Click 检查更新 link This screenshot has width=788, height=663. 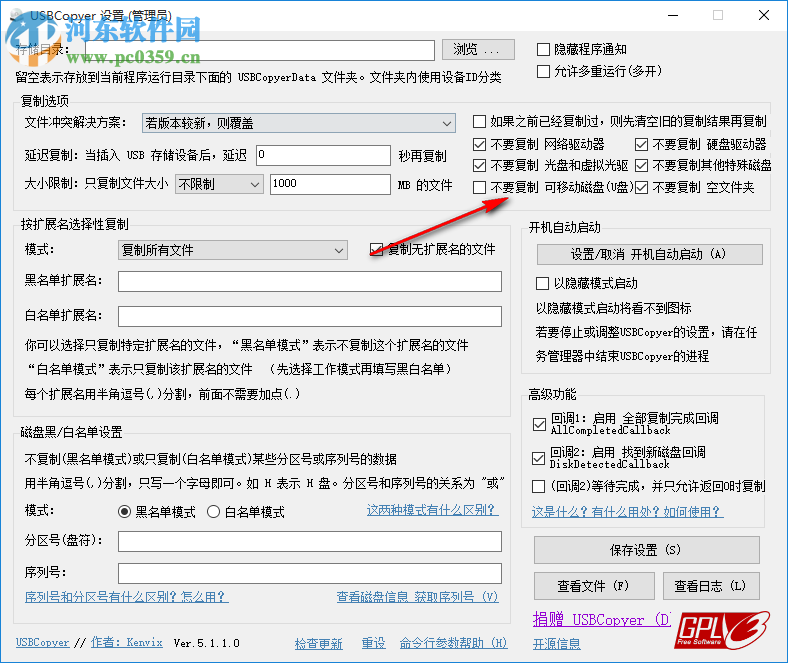tap(319, 643)
